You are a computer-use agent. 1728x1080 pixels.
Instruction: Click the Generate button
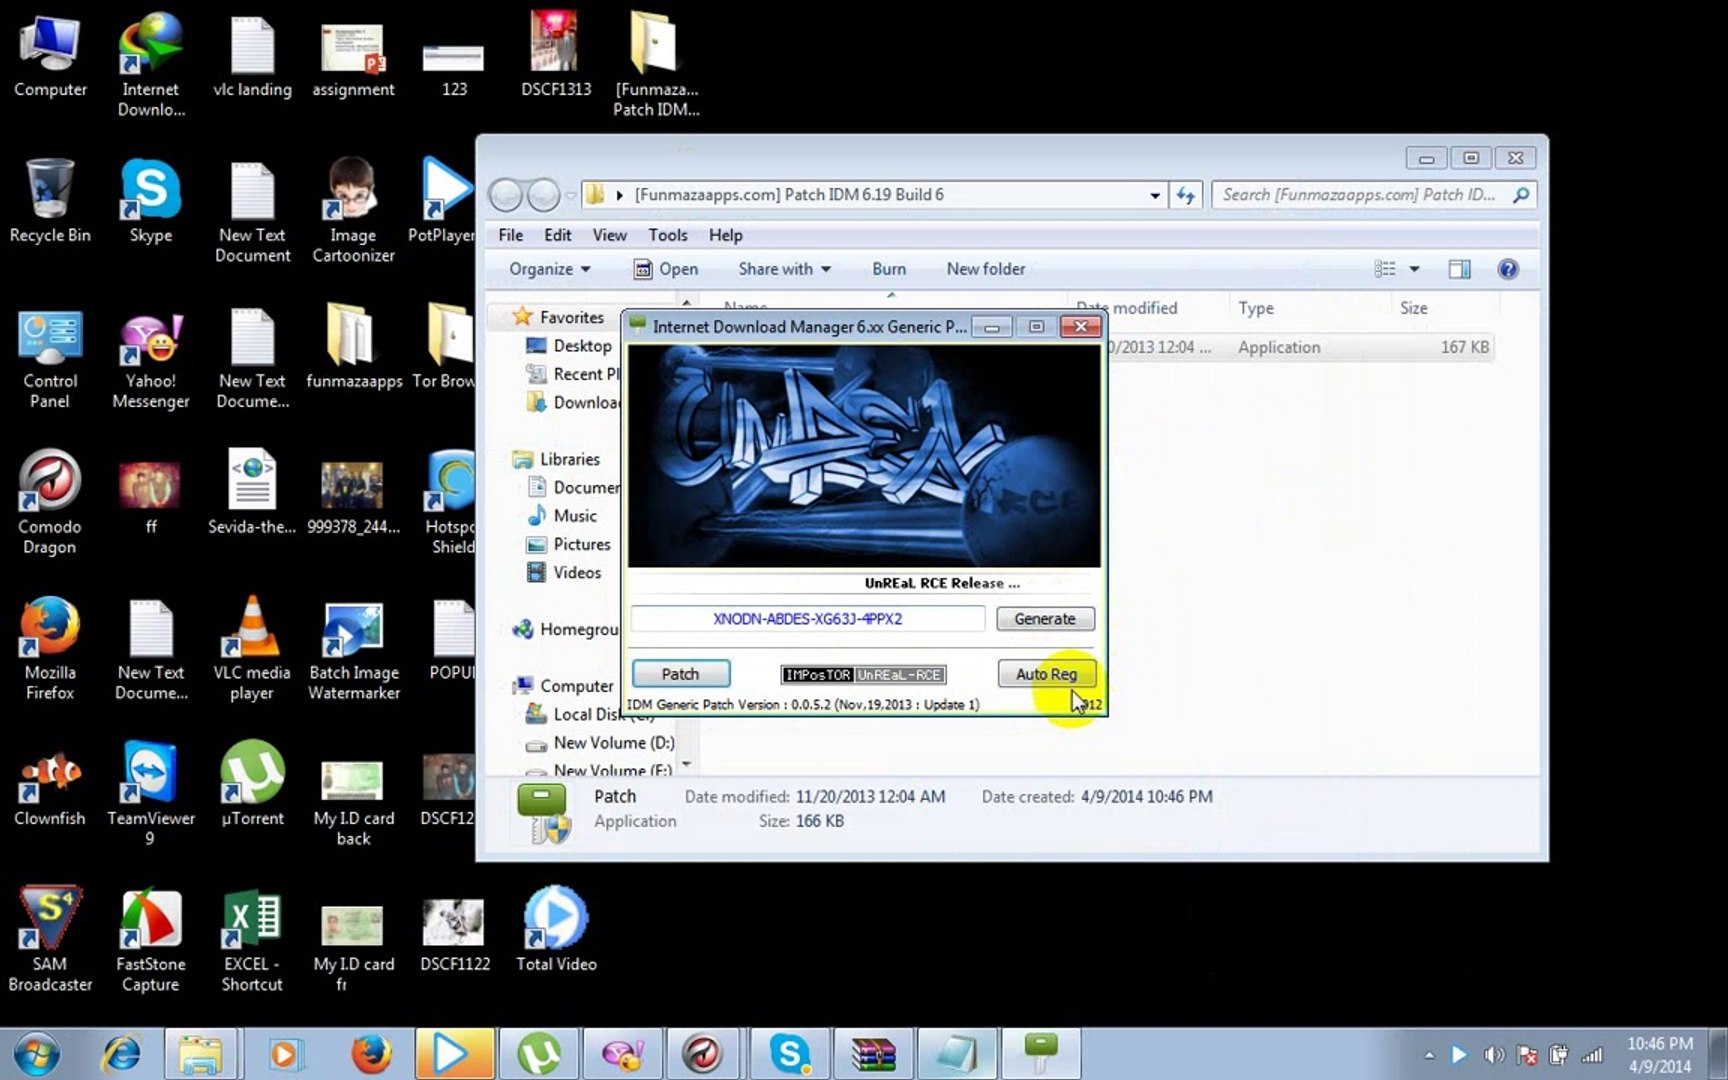tap(1045, 619)
